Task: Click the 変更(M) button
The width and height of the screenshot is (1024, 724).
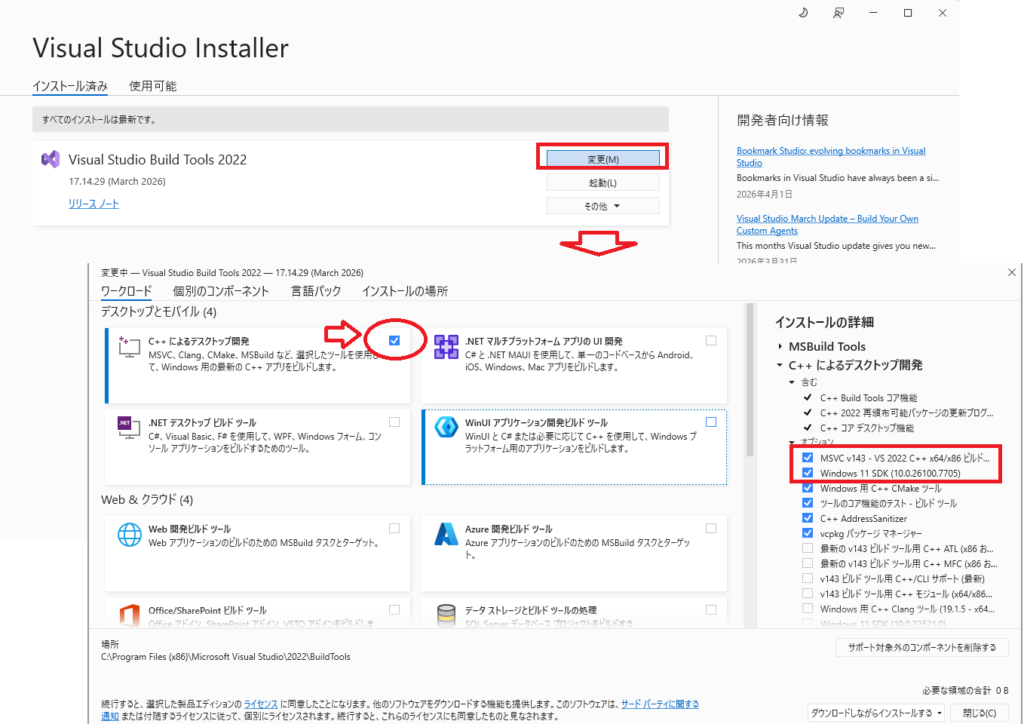Action: coord(603,159)
